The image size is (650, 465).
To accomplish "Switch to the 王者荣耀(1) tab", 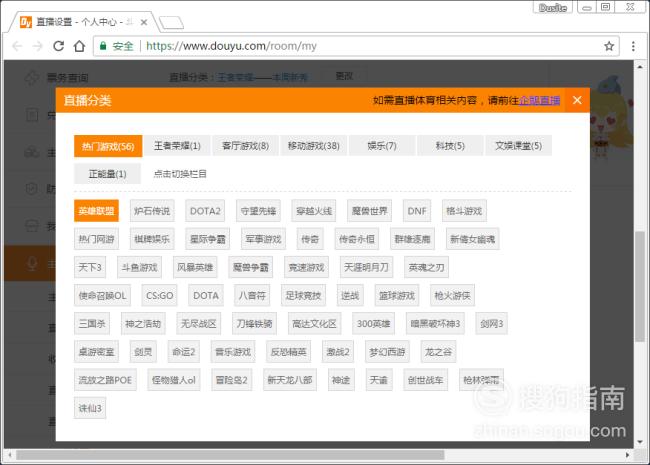I will pos(177,145).
